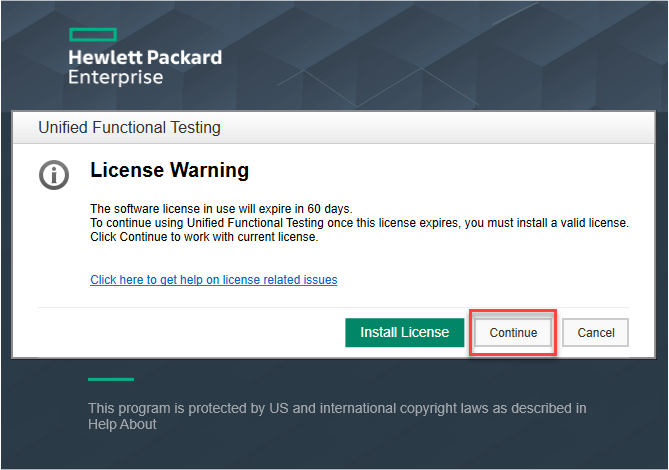This screenshot has height=470, width=669.
Task: Click blank space right of the dialog title
Action: 450,128
